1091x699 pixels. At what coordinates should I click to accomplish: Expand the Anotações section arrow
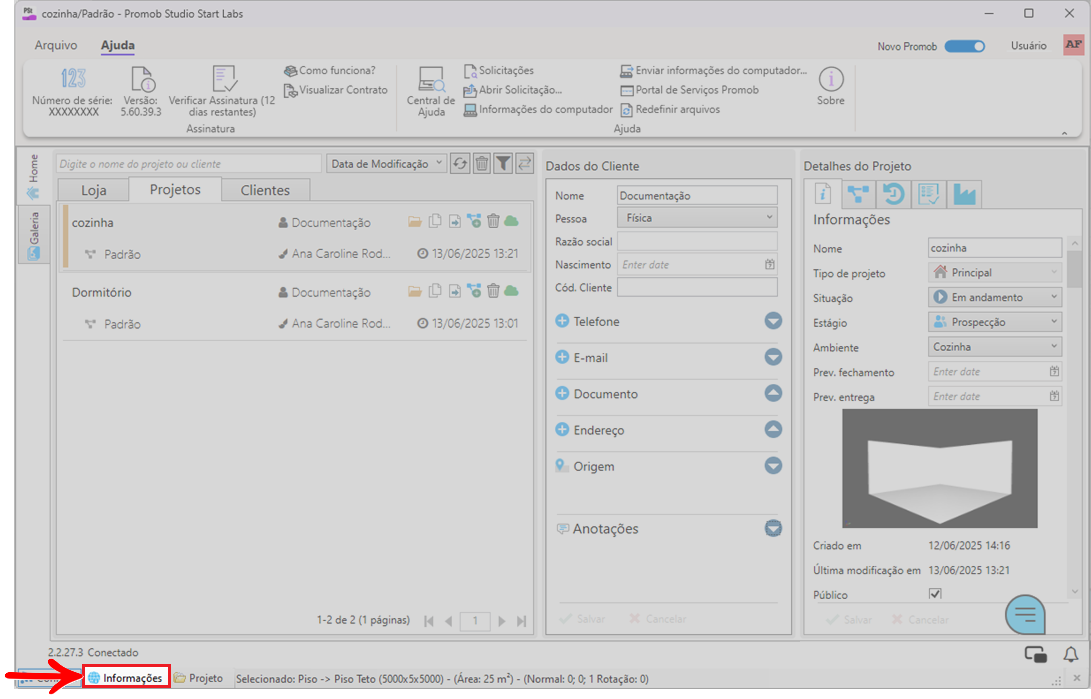coord(773,528)
